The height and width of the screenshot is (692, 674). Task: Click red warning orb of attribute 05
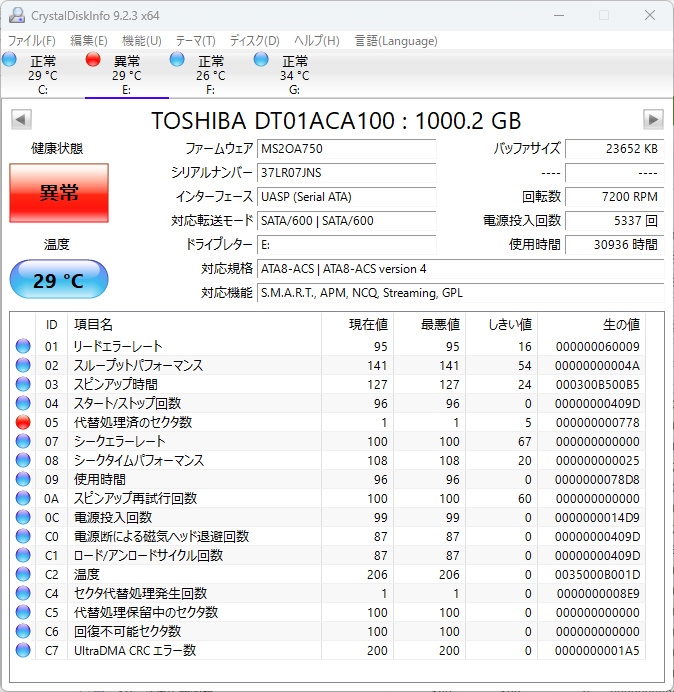coord(23,422)
